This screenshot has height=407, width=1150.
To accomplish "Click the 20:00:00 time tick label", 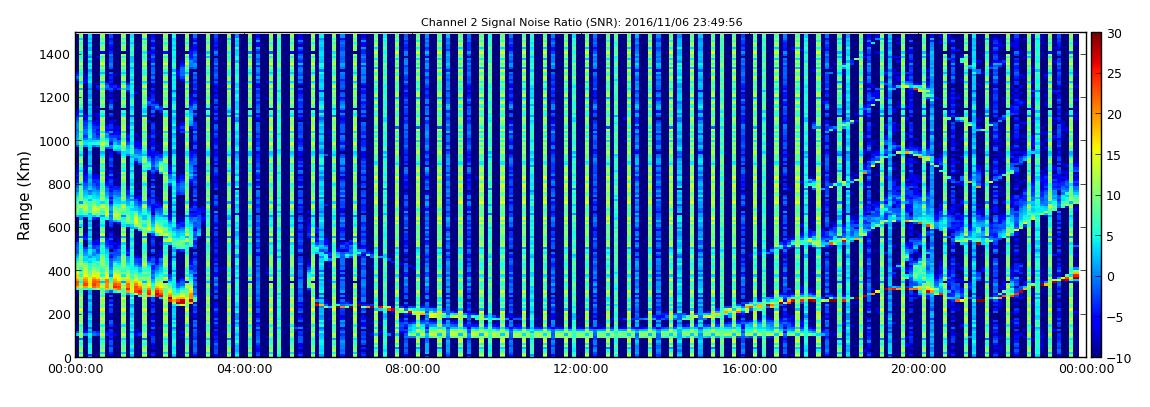I will tap(916, 370).
